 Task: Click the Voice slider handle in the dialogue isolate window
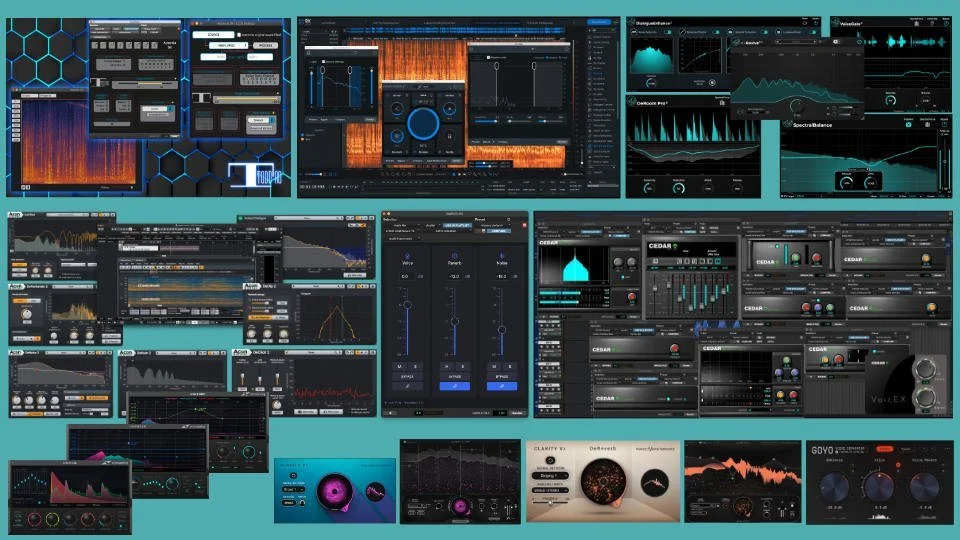tap(408, 305)
